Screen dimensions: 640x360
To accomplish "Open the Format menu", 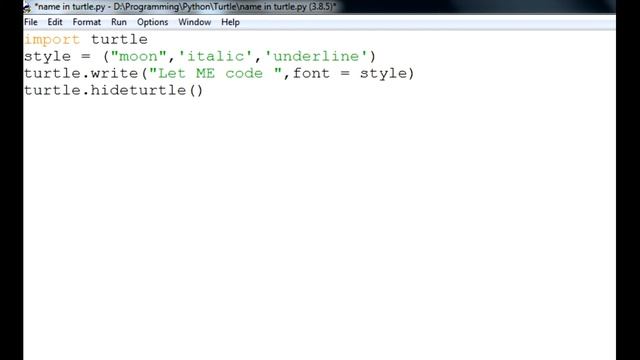I will click(87, 22).
